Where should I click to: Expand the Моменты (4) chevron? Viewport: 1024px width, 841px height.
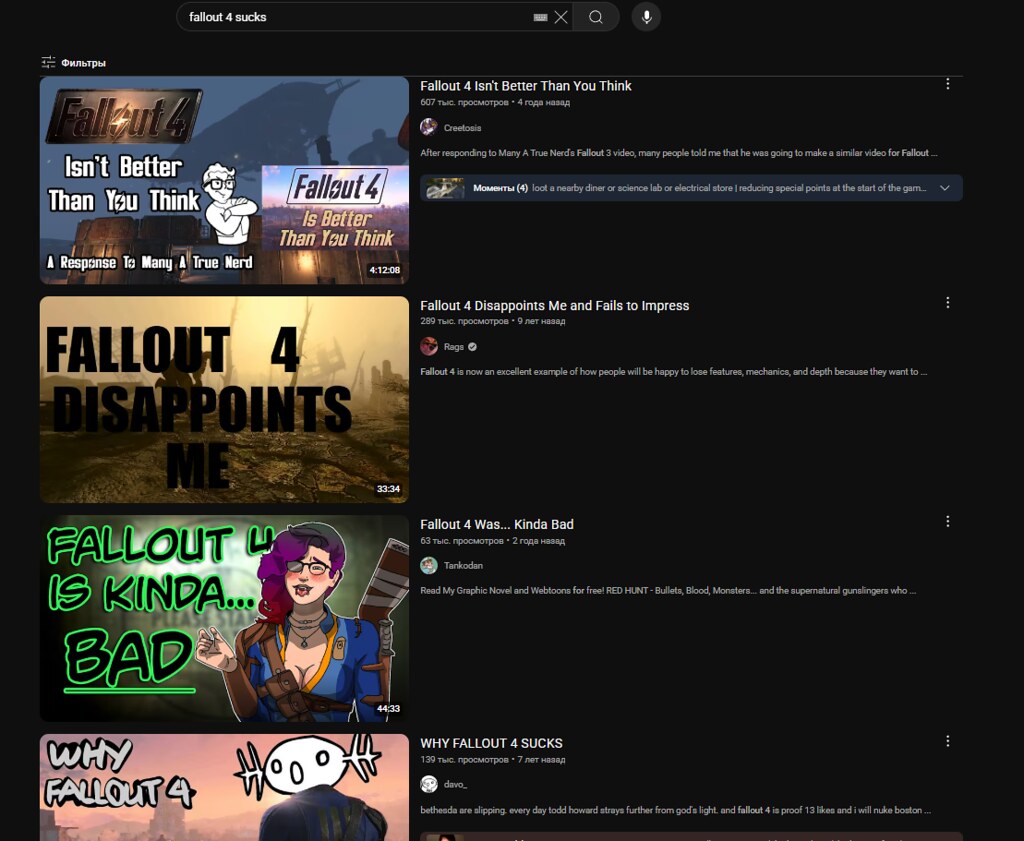pos(944,188)
